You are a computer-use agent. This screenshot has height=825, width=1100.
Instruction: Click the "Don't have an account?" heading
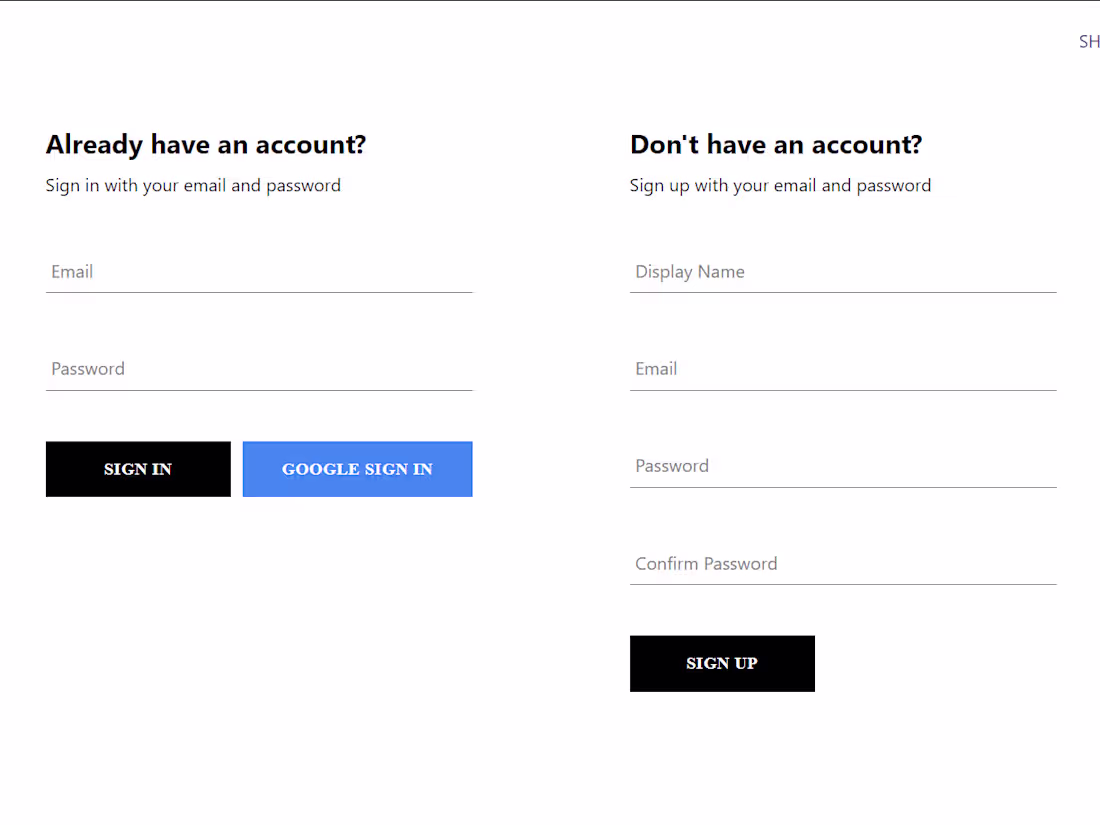point(776,145)
